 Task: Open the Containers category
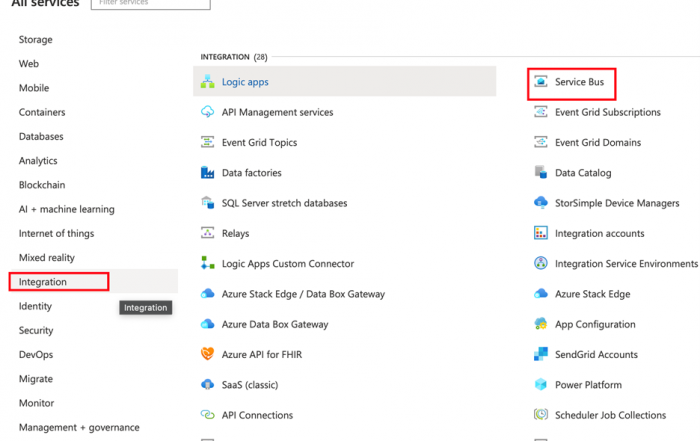tap(42, 112)
